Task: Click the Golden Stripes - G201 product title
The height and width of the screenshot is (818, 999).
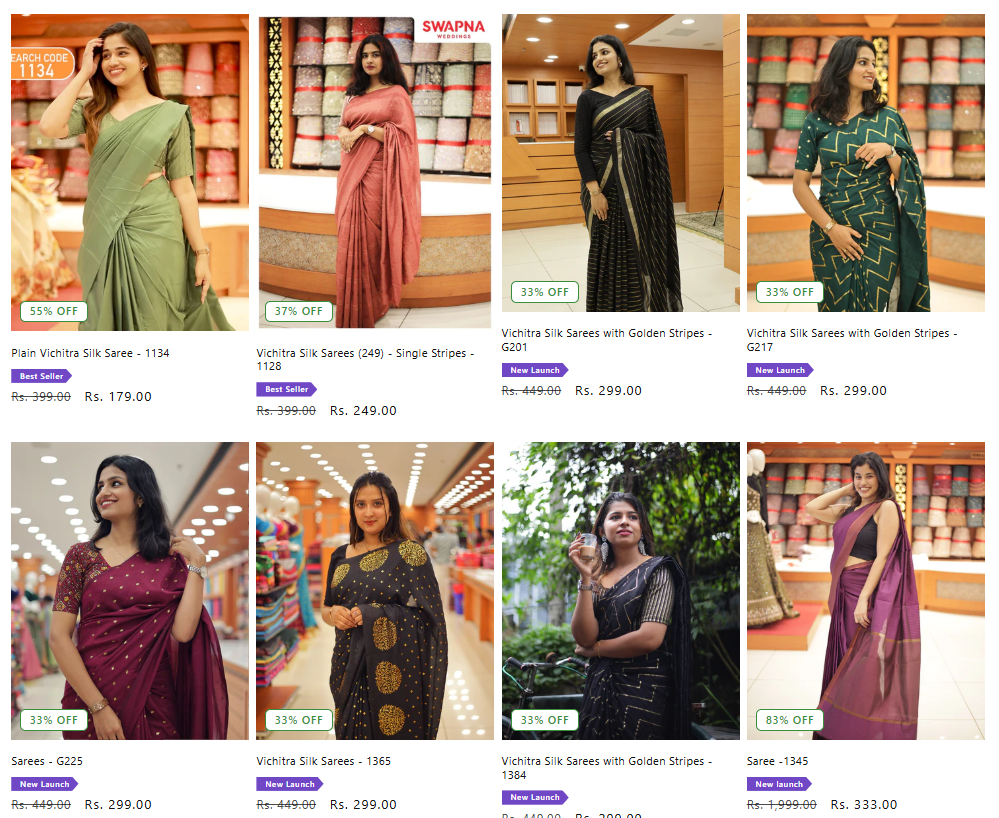Action: point(607,340)
